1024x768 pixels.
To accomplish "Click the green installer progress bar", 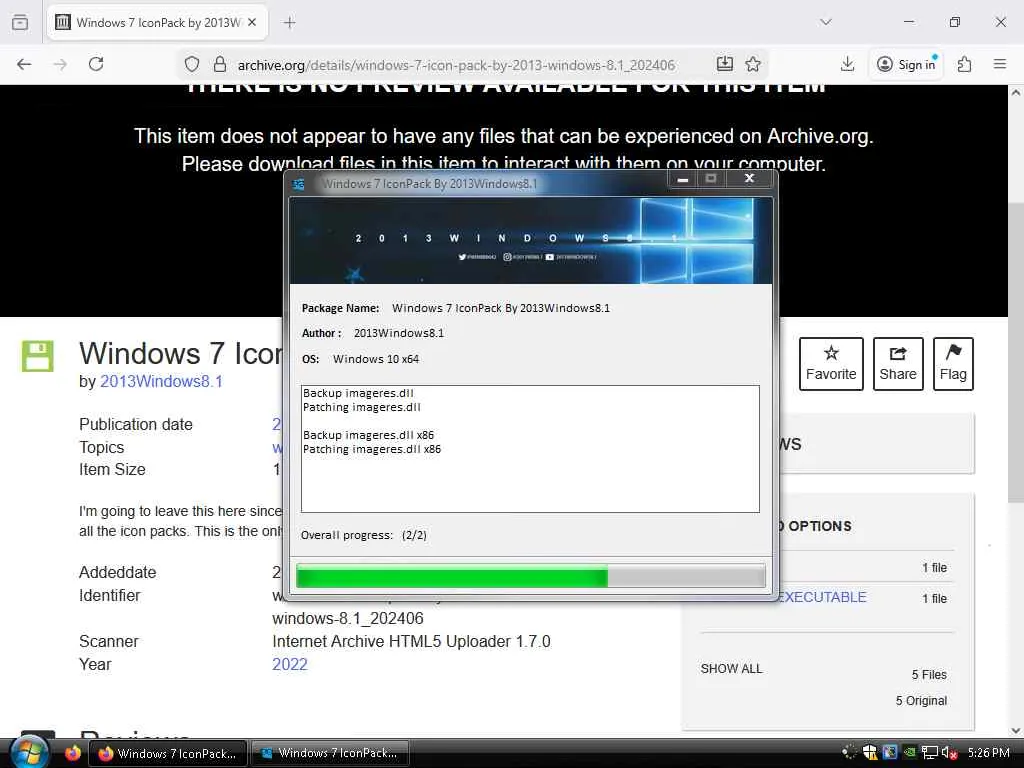I will [x=530, y=577].
